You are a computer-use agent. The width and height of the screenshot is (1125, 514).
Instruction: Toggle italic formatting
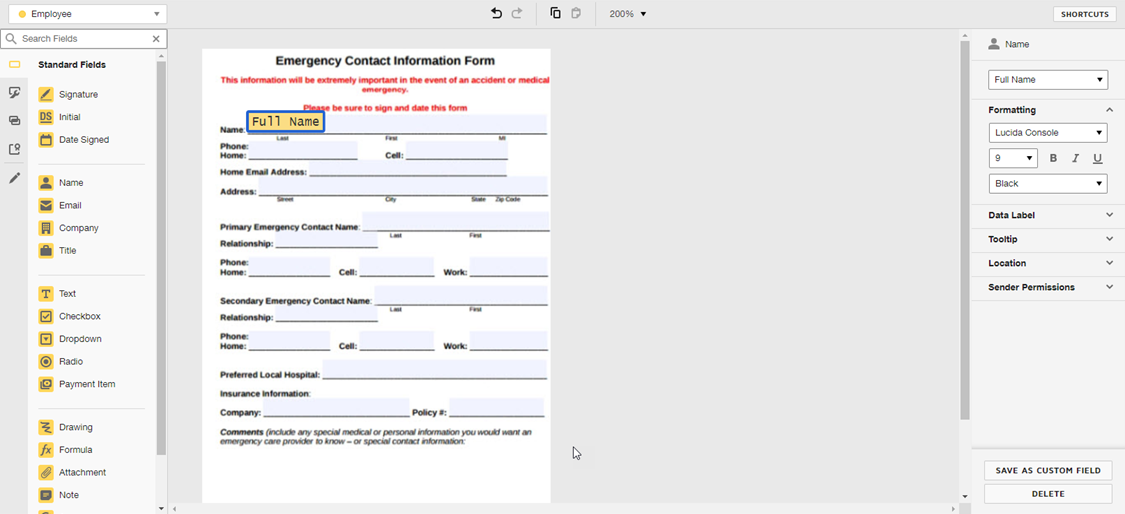click(x=1075, y=158)
